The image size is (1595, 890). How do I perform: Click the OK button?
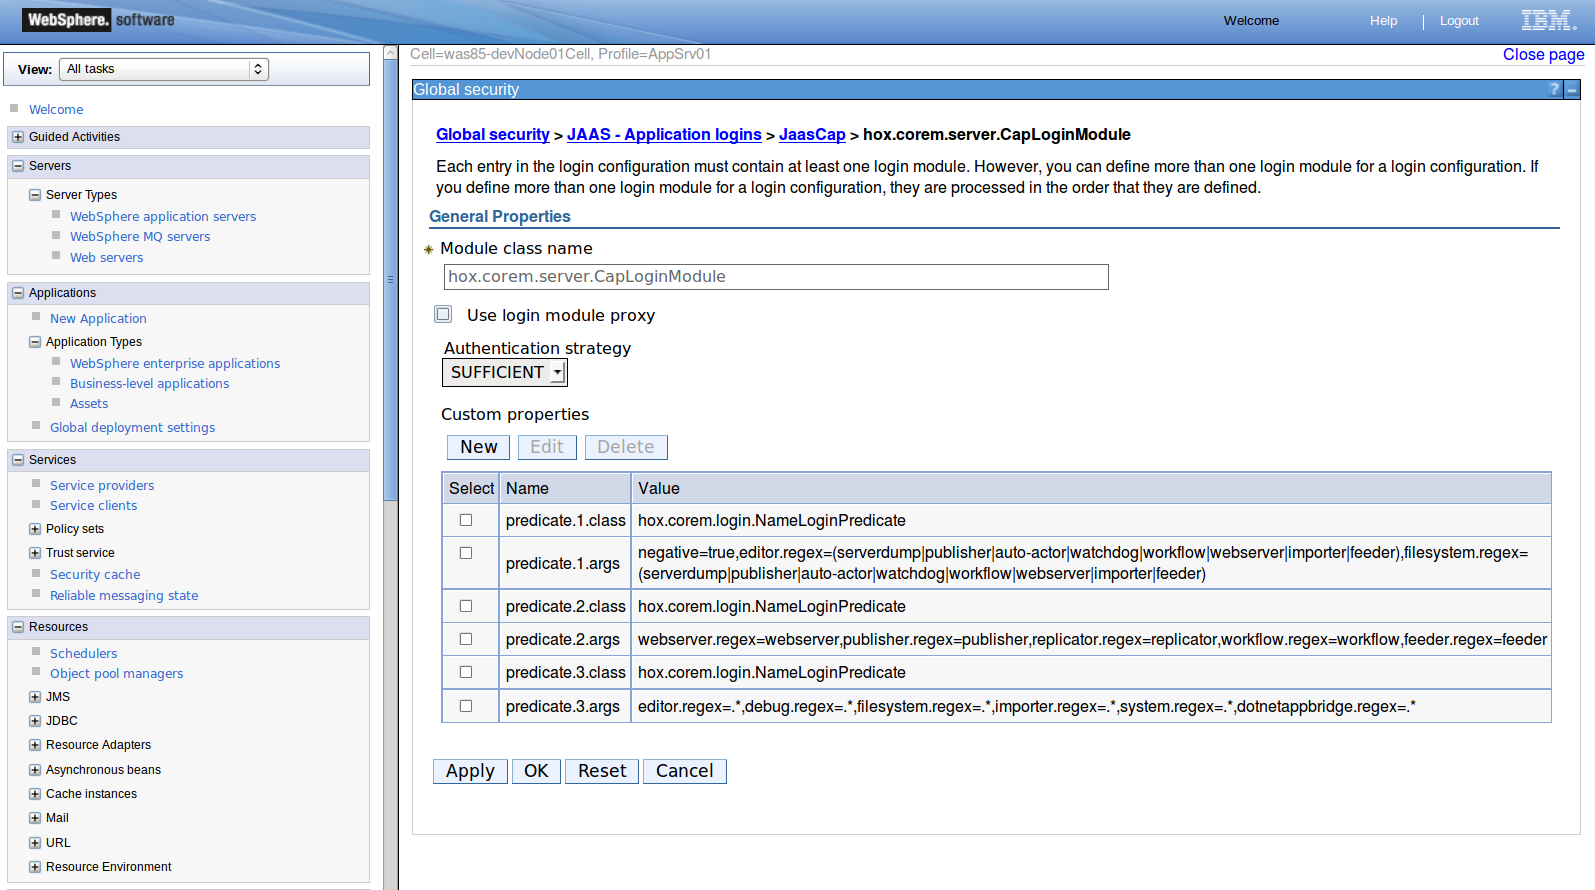coord(536,771)
